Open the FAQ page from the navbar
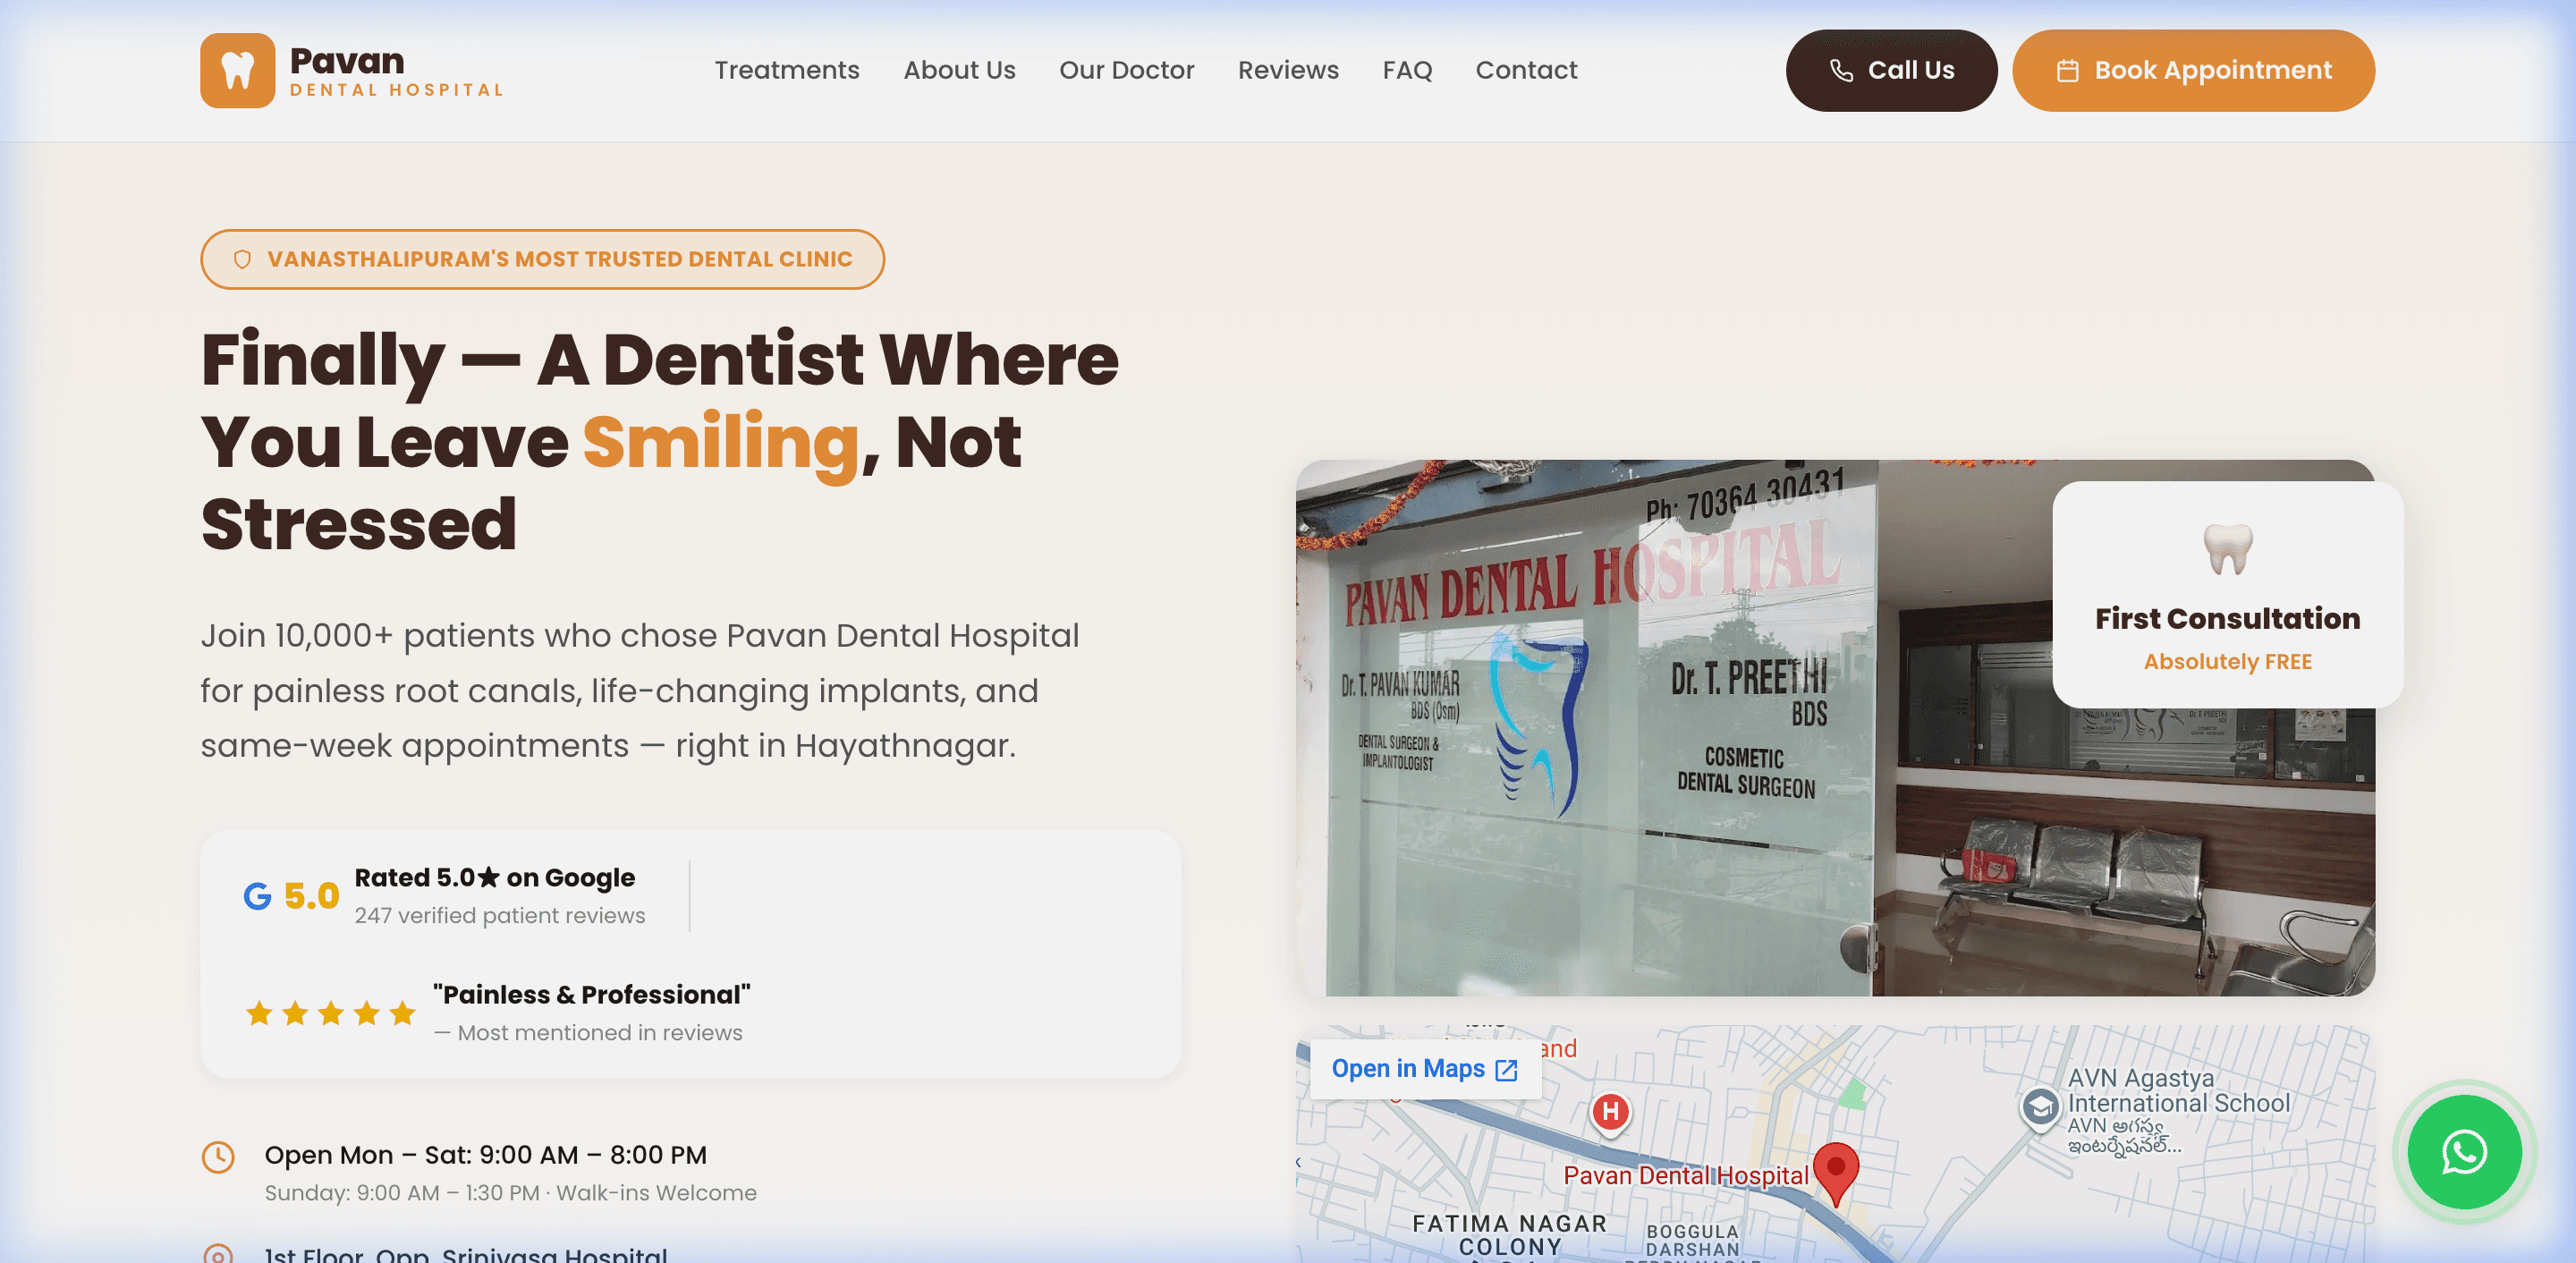The image size is (2576, 1263). pyautogui.click(x=1407, y=70)
